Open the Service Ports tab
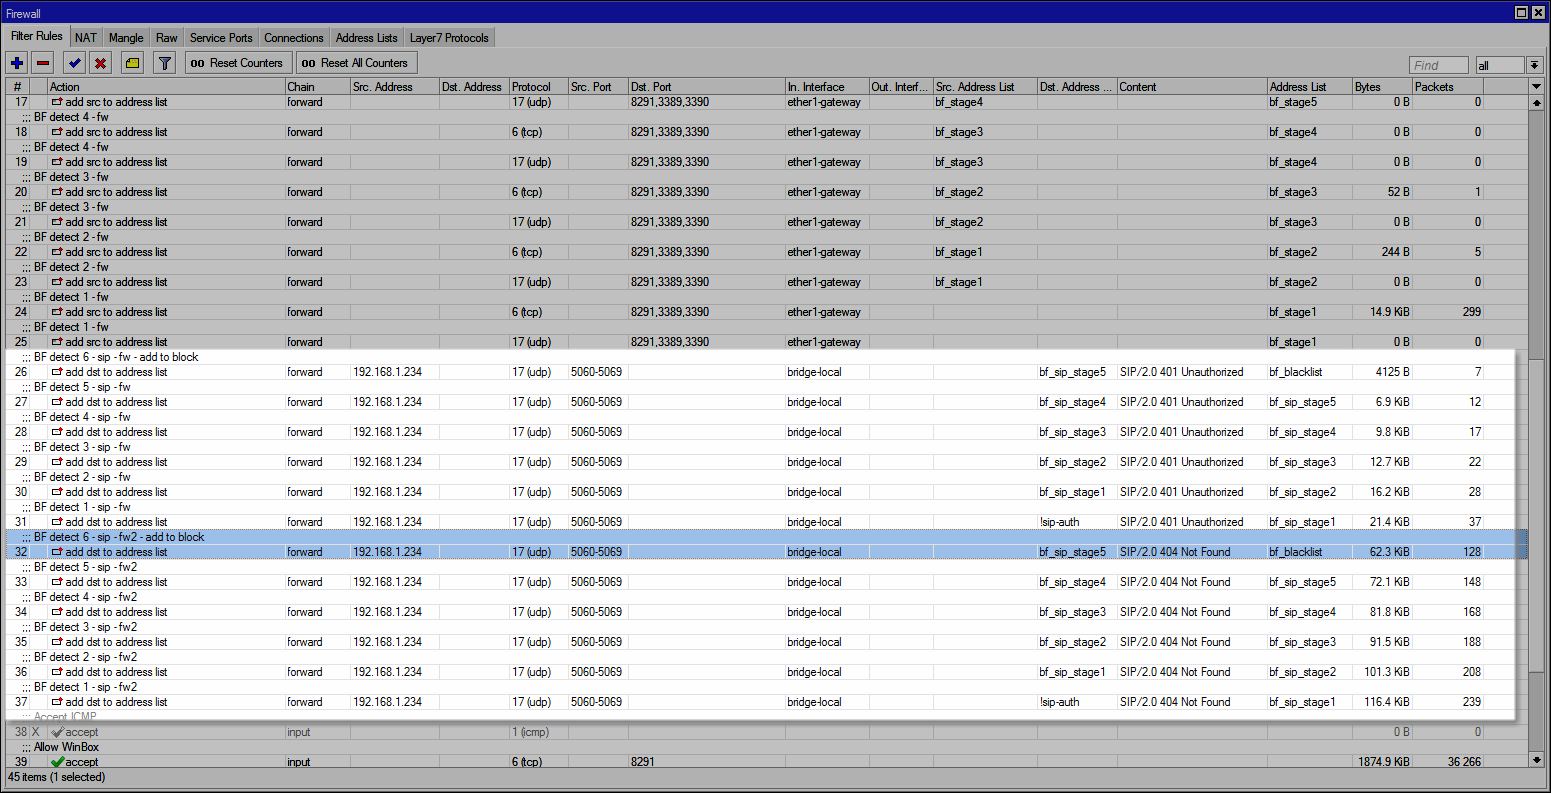The width and height of the screenshot is (1551, 793). click(x=221, y=38)
